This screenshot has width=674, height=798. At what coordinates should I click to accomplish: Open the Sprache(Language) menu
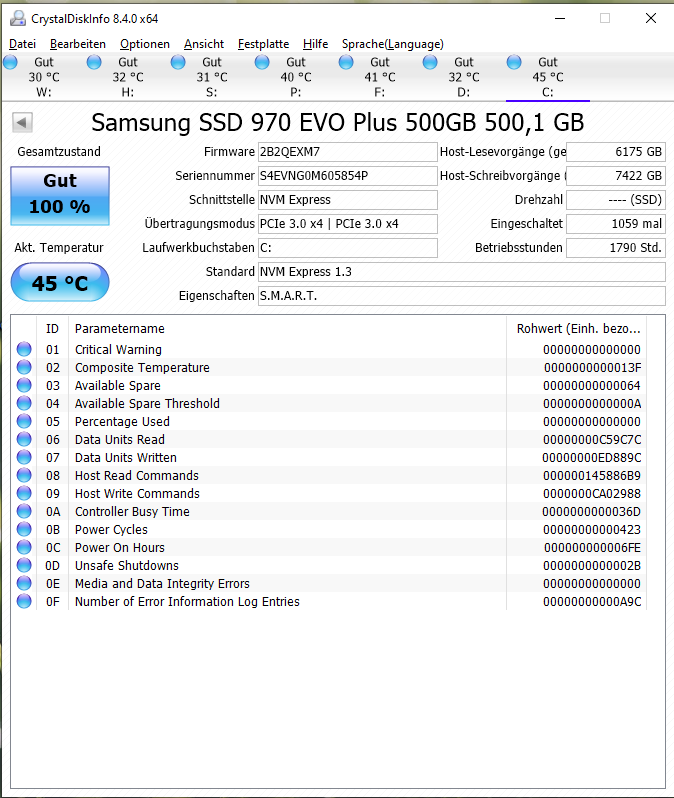392,44
